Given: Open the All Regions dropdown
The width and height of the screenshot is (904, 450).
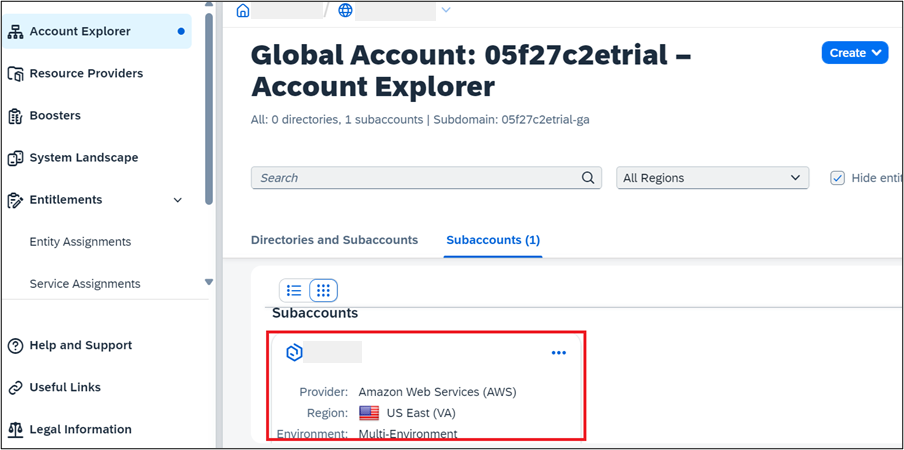Looking at the screenshot, I should coord(712,178).
